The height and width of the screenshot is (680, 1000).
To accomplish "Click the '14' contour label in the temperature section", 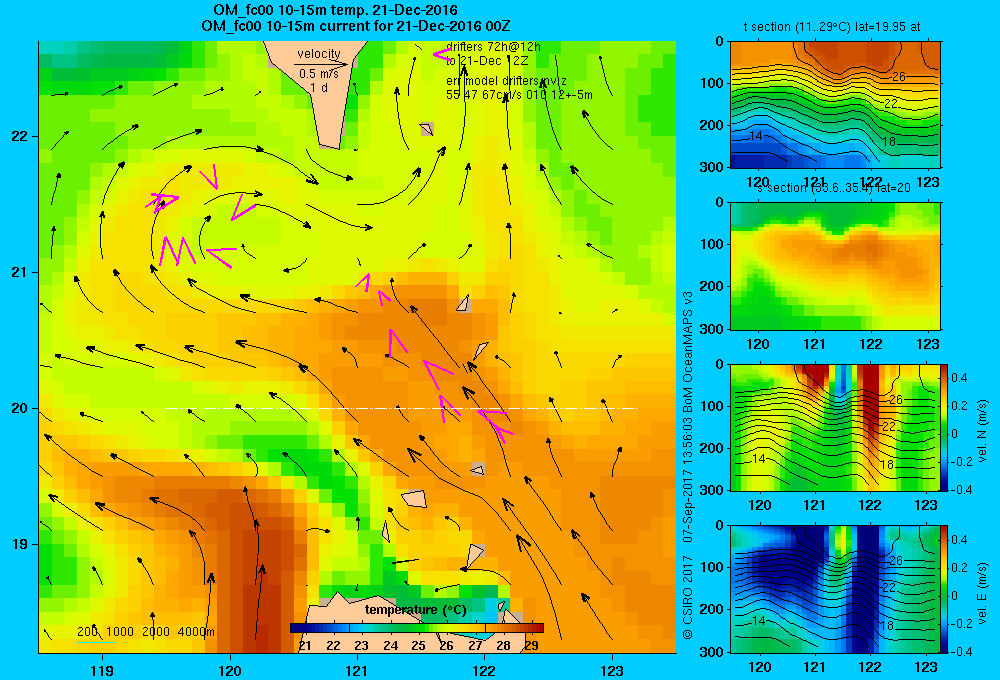I will click(756, 136).
